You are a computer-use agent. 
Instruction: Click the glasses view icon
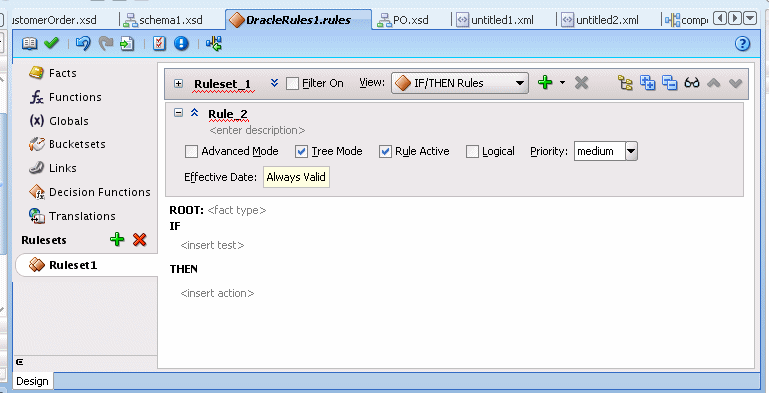pyautogui.click(x=692, y=83)
